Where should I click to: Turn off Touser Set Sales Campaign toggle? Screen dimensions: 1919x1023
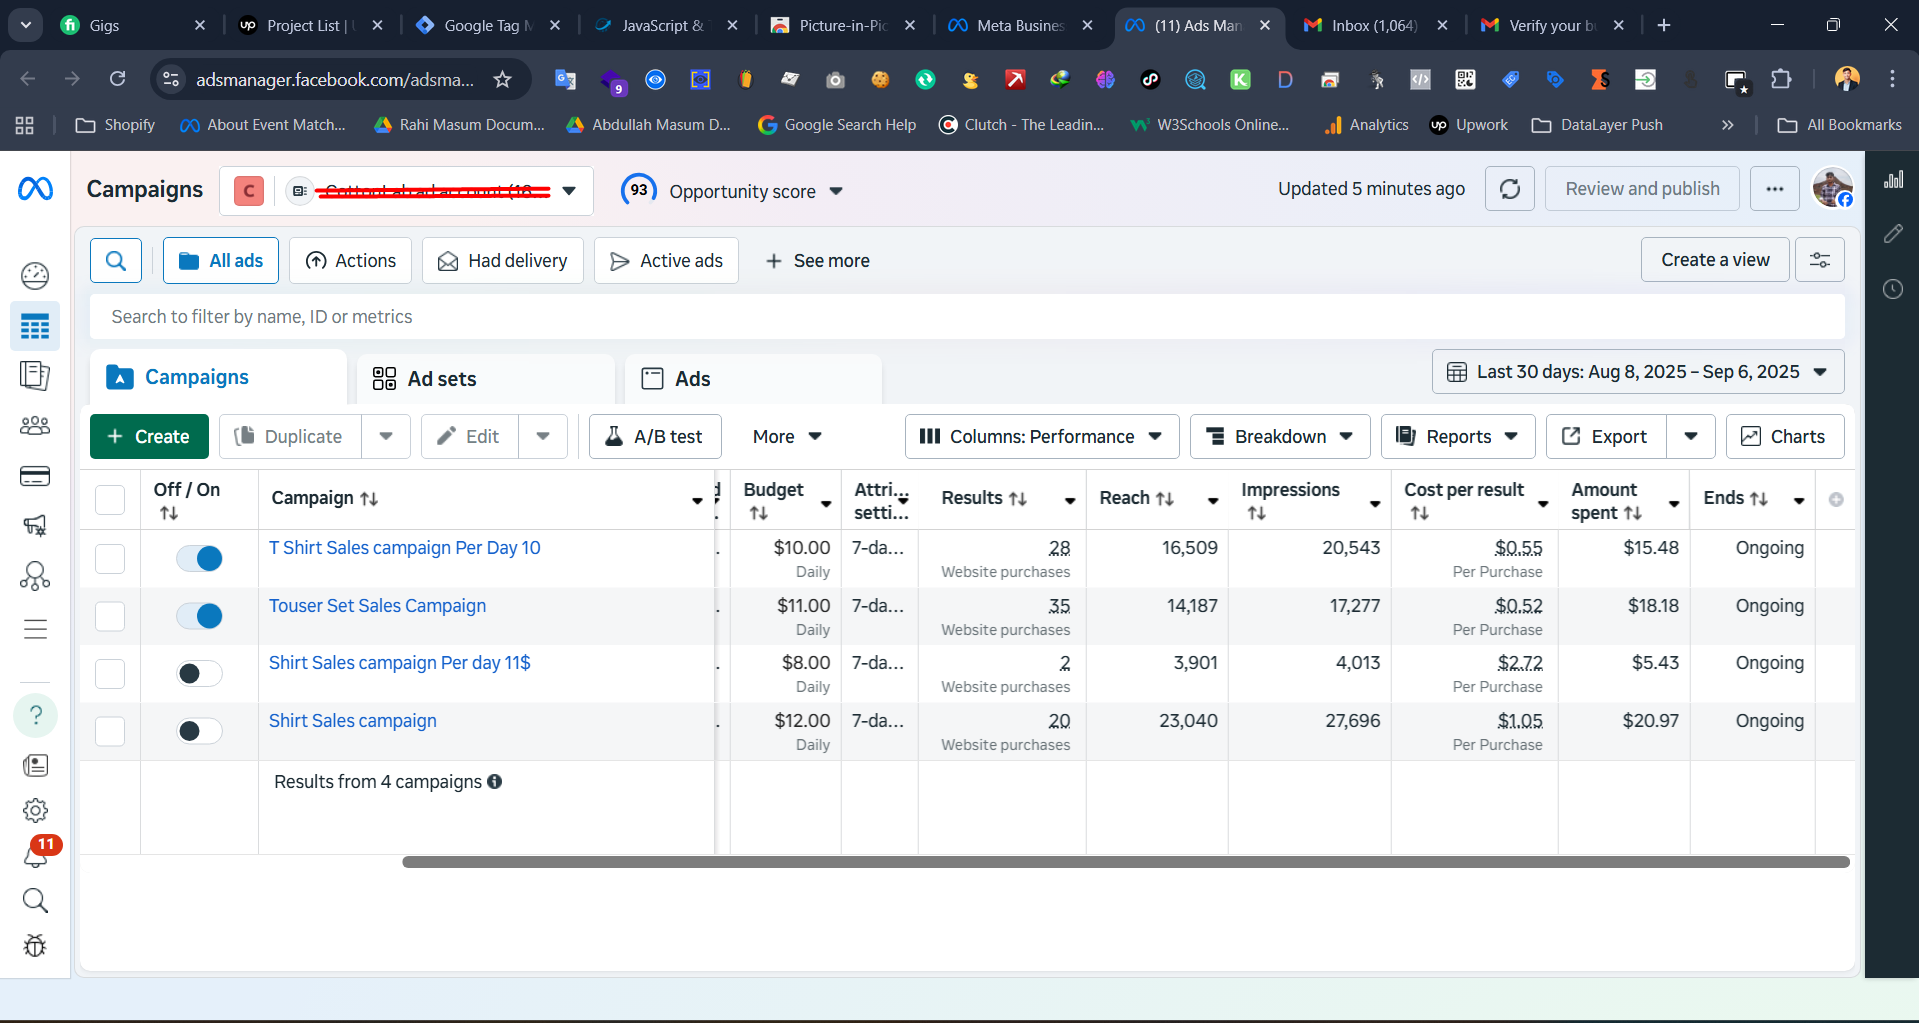pos(200,616)
